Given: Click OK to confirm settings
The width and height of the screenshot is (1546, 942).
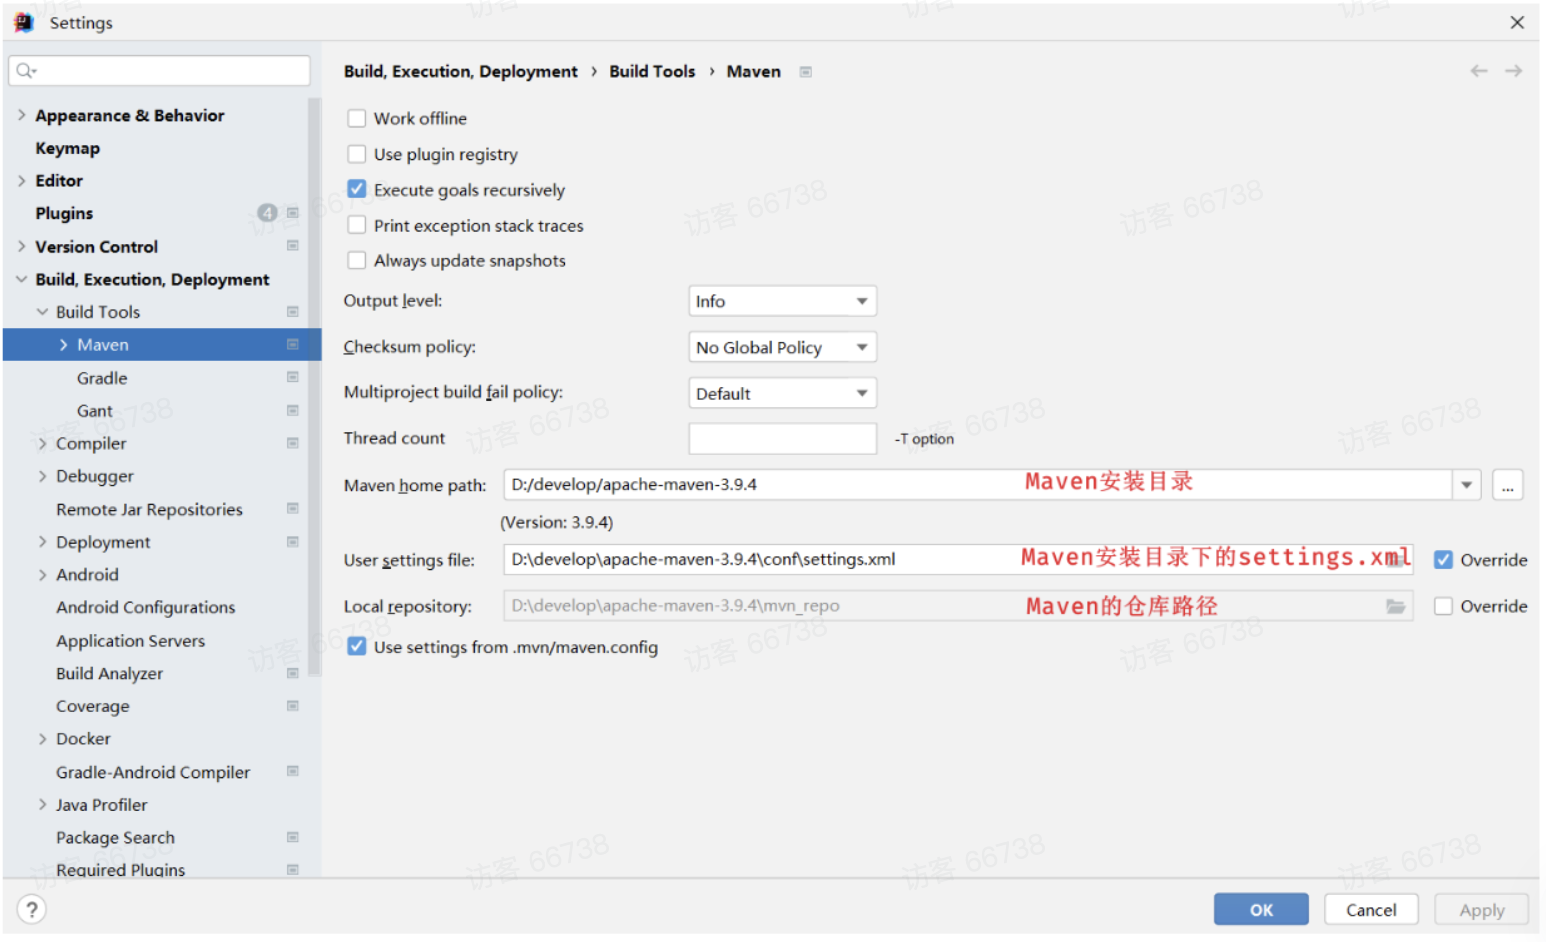Looking at the screenshot, I should (x=1261, y=910).
